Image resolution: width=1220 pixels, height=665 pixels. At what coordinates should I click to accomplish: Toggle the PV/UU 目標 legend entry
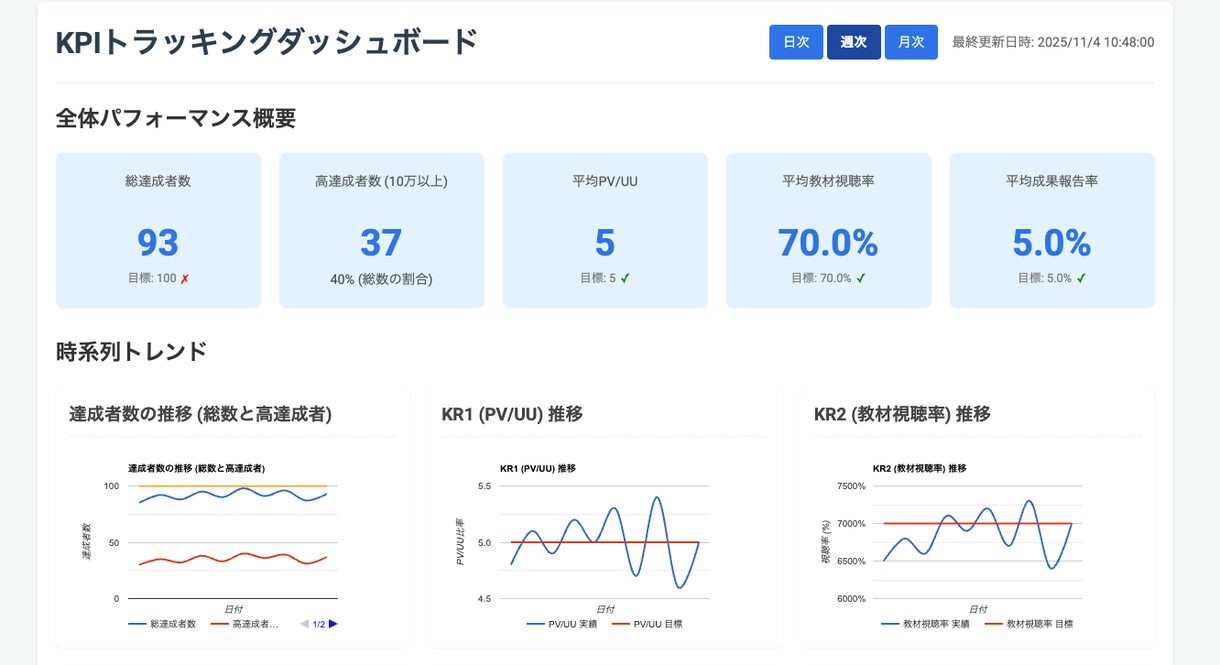(x=647, y=624)
